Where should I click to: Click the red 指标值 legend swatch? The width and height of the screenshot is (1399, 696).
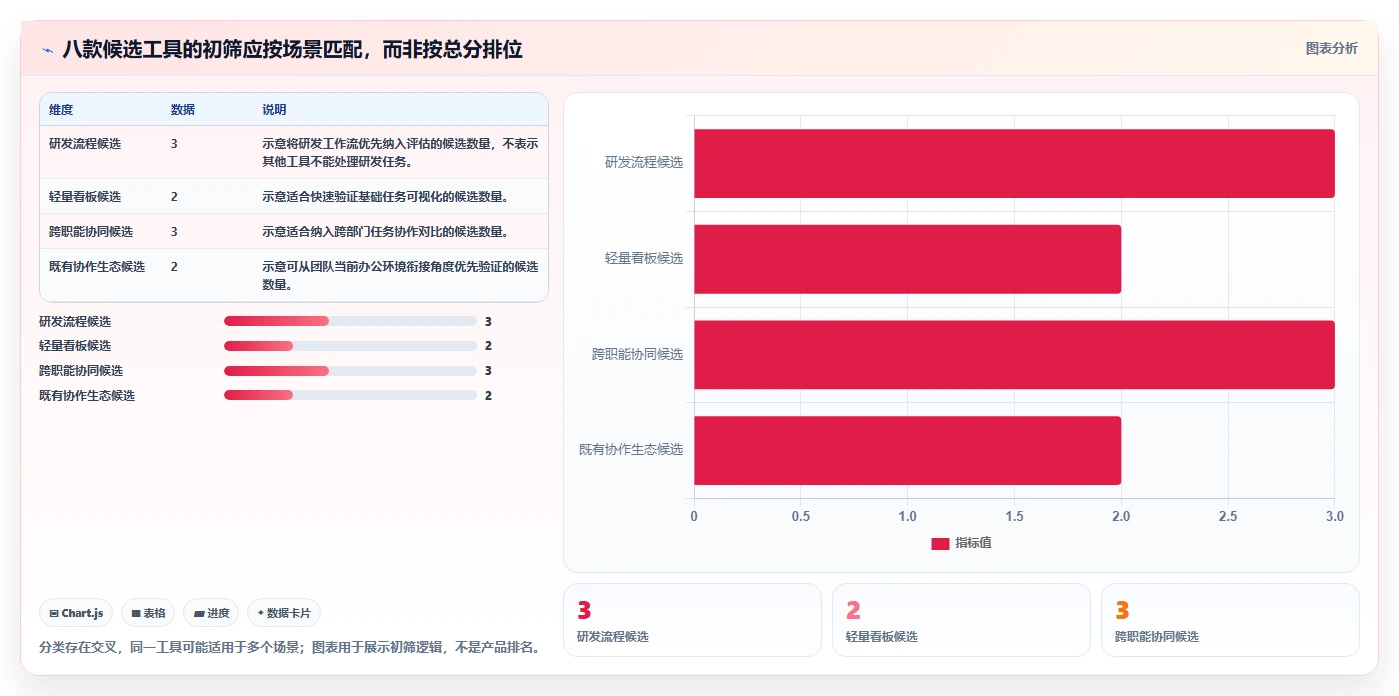[x=940, y=543]
